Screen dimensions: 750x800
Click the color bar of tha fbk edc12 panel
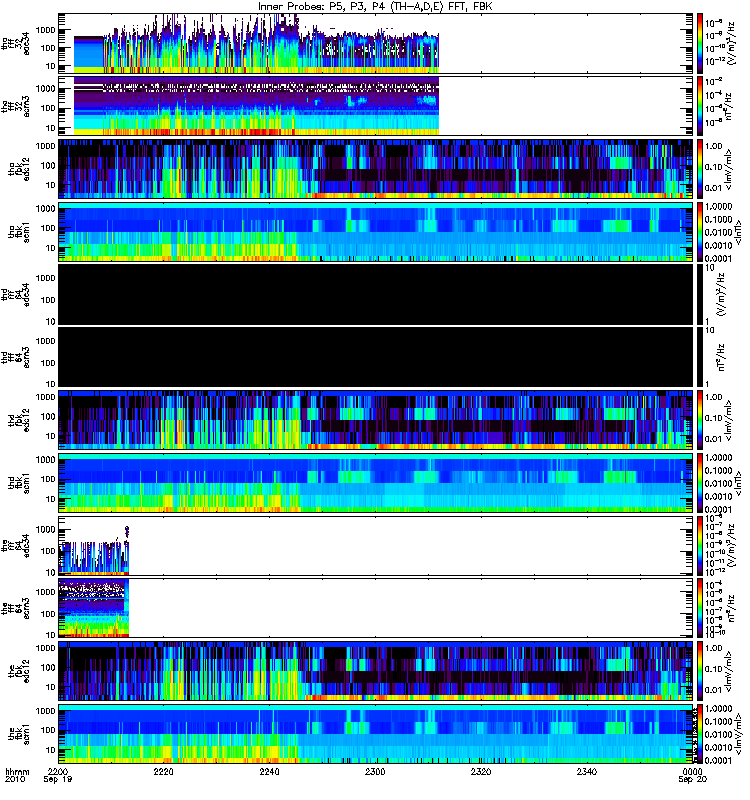700,169
